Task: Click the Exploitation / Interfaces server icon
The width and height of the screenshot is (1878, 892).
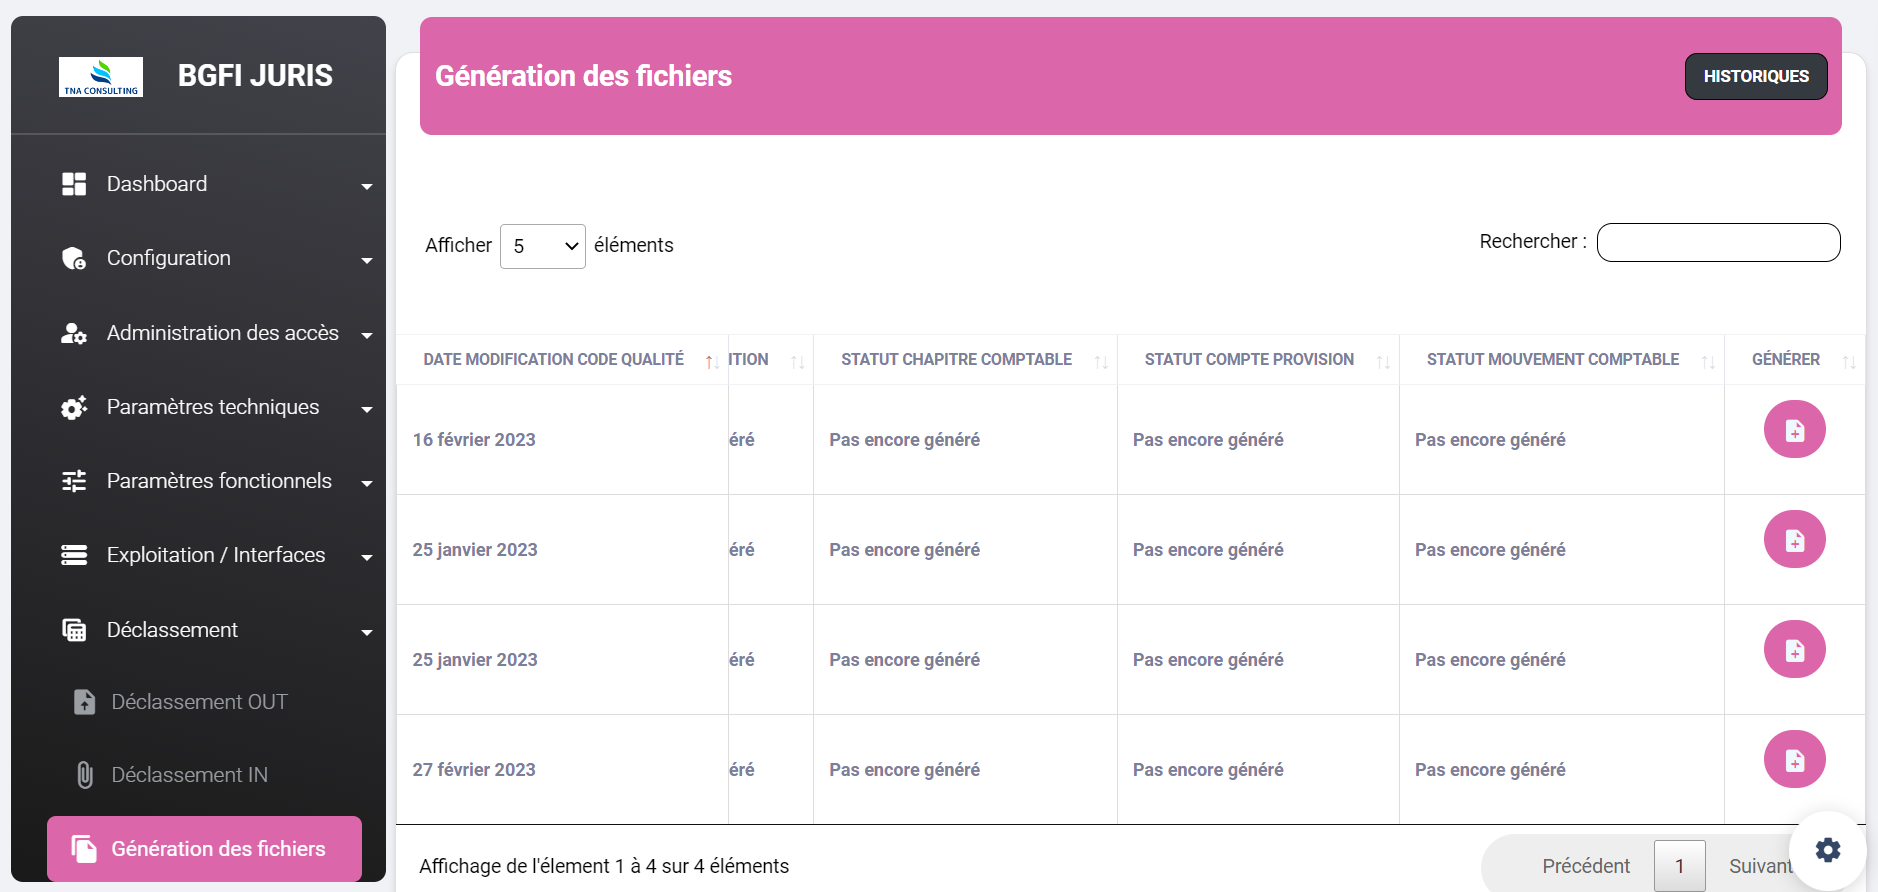Action: click(74, 555)
